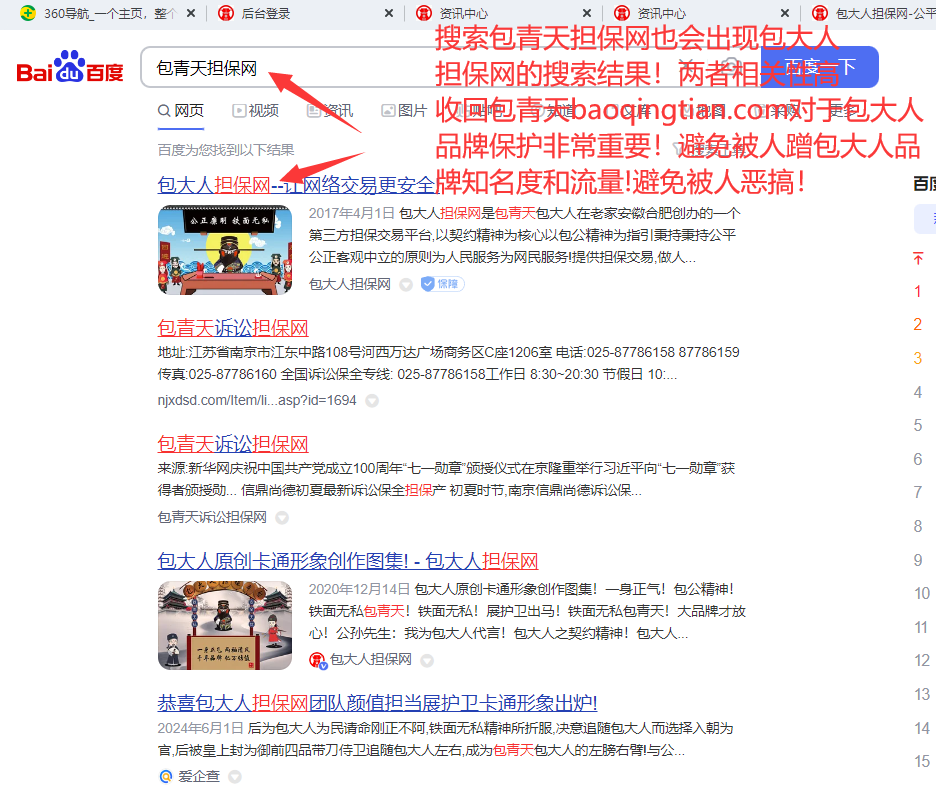Click the 爱企查 source icon
936x789 pixels.
(x=166, y=776)
